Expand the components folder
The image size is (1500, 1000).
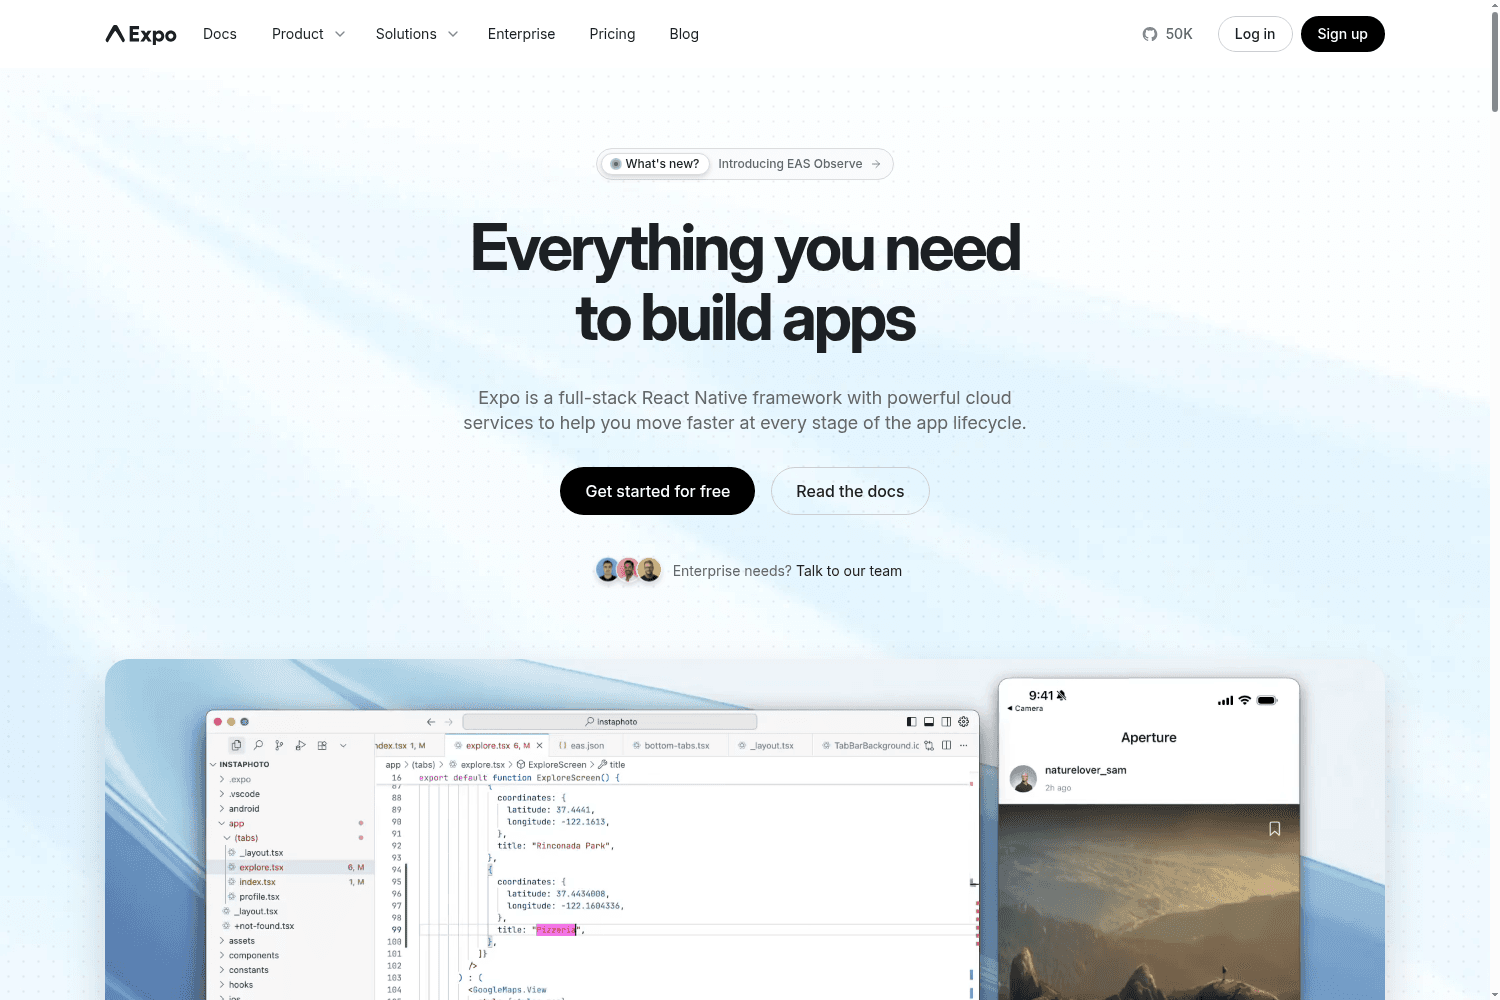(x=222, y=956)
